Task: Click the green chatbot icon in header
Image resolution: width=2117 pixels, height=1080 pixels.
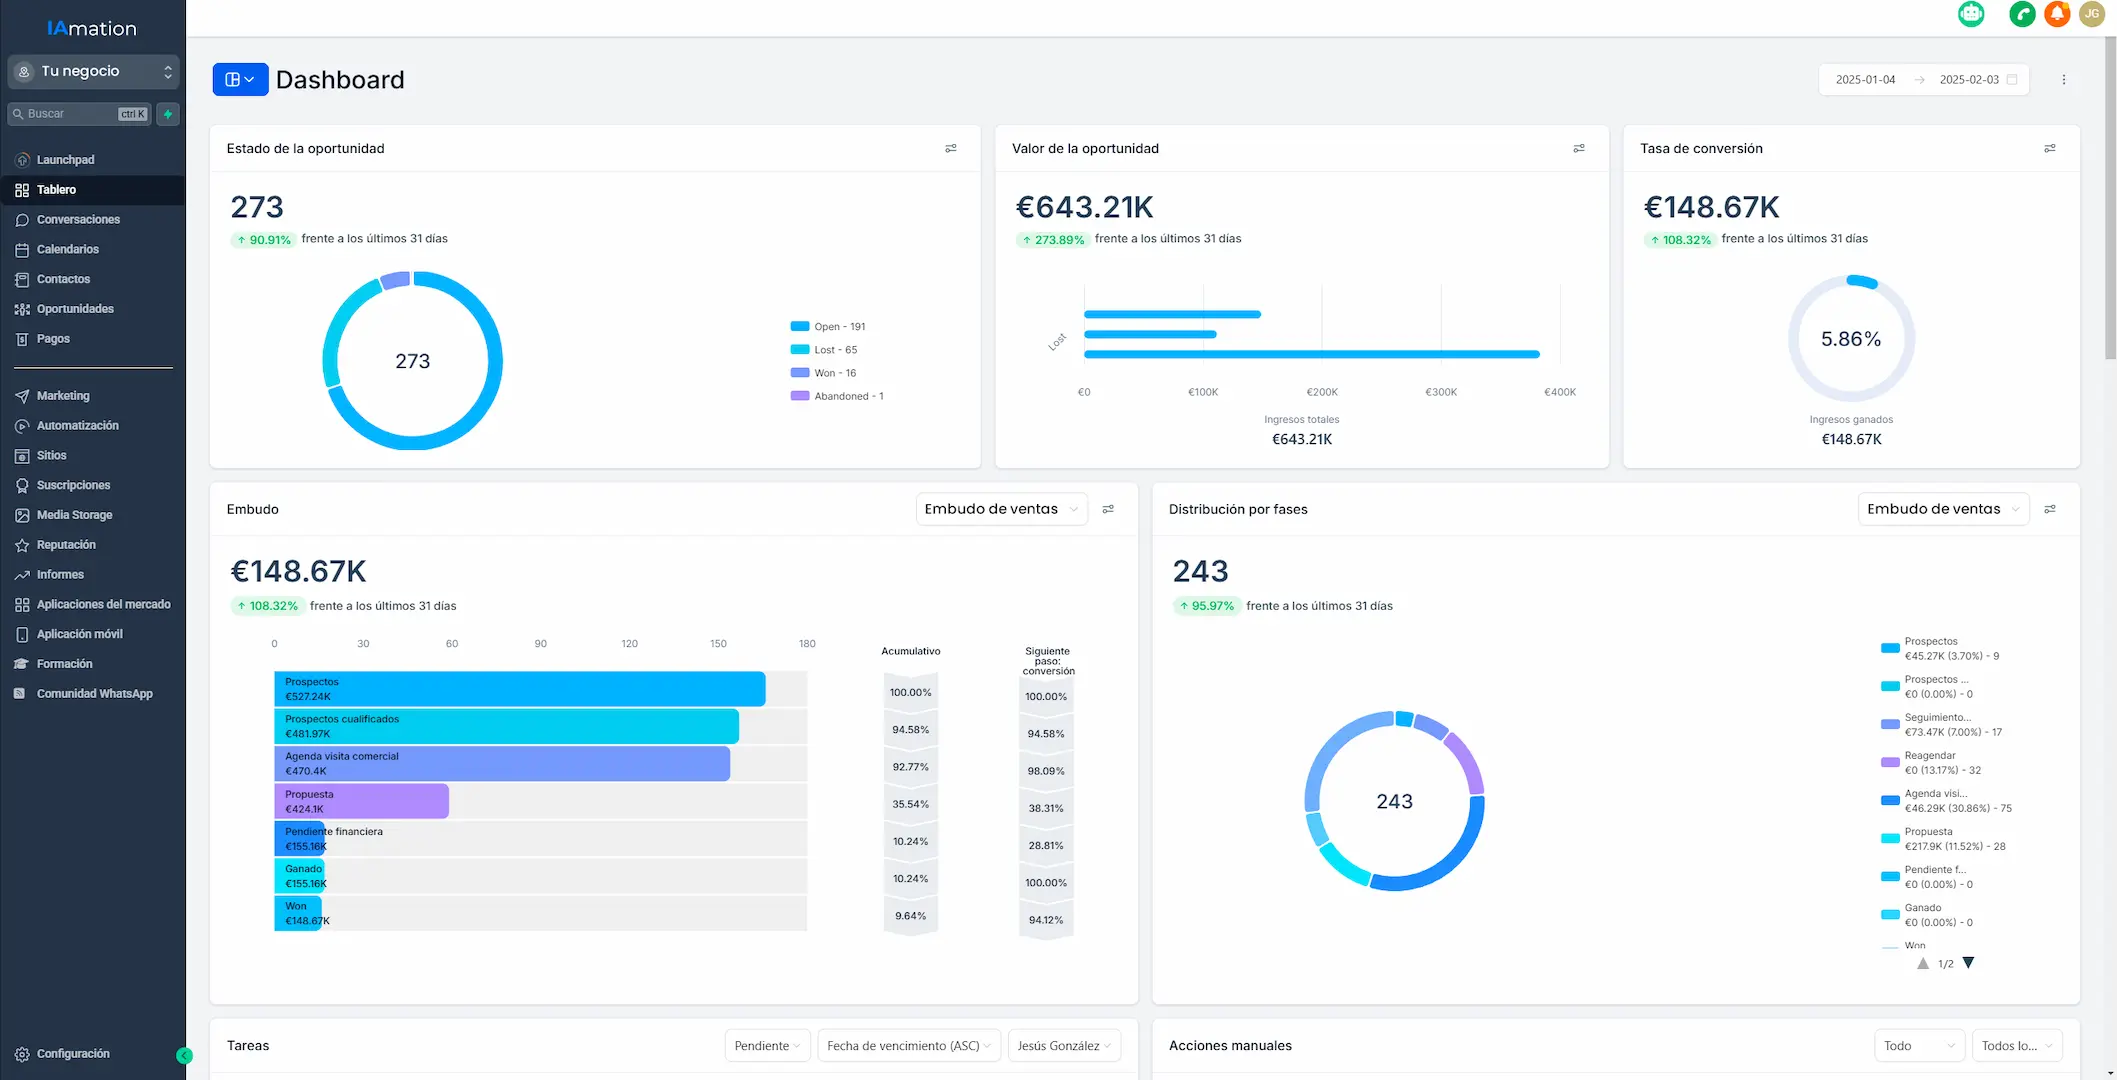Action: 1970,14
